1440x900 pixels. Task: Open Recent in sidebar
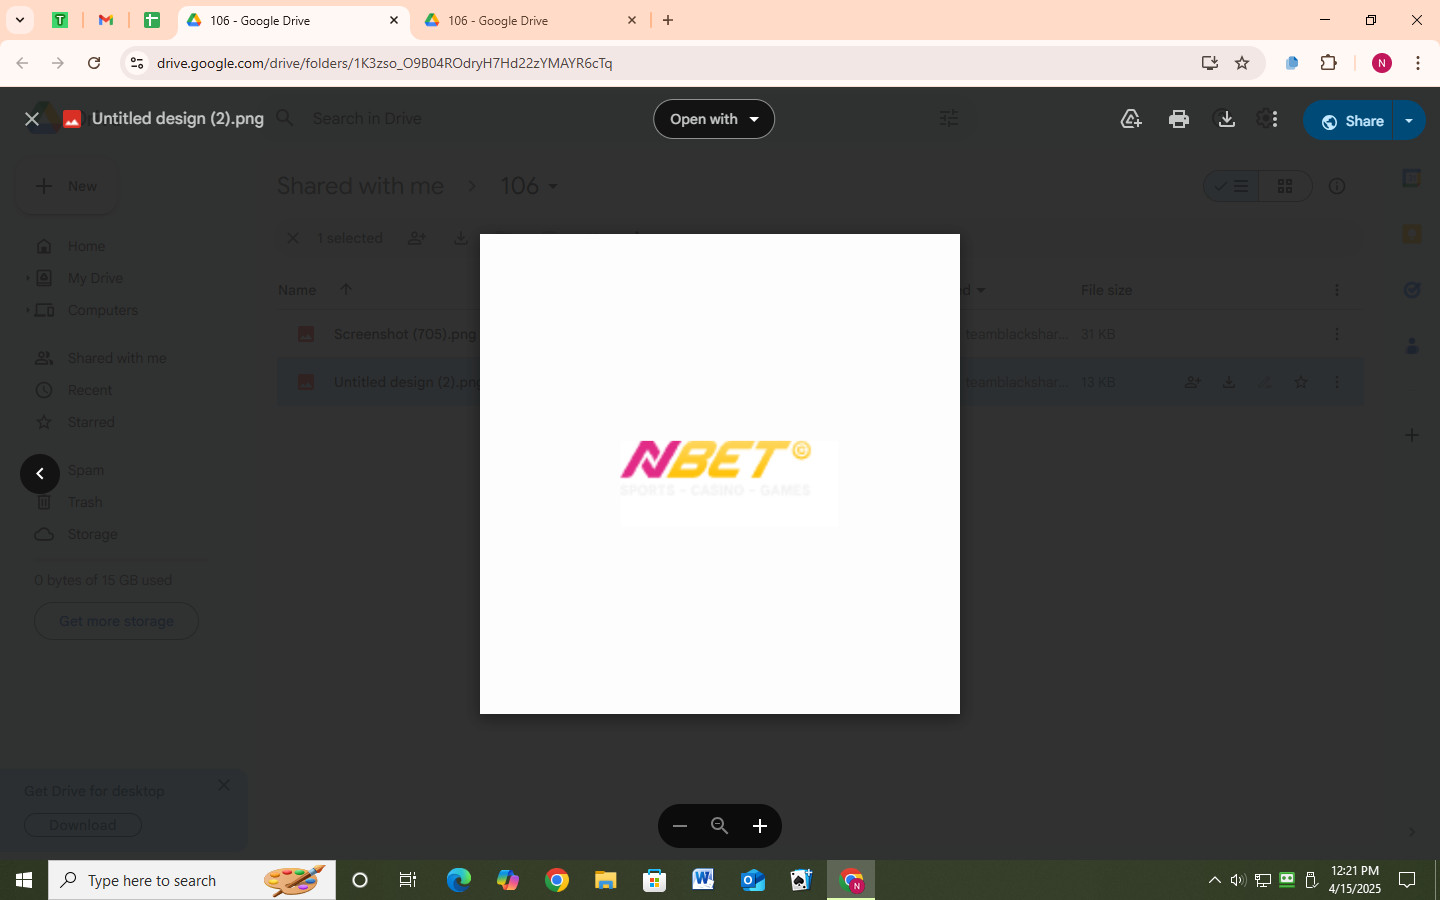[x=89, y=390]
